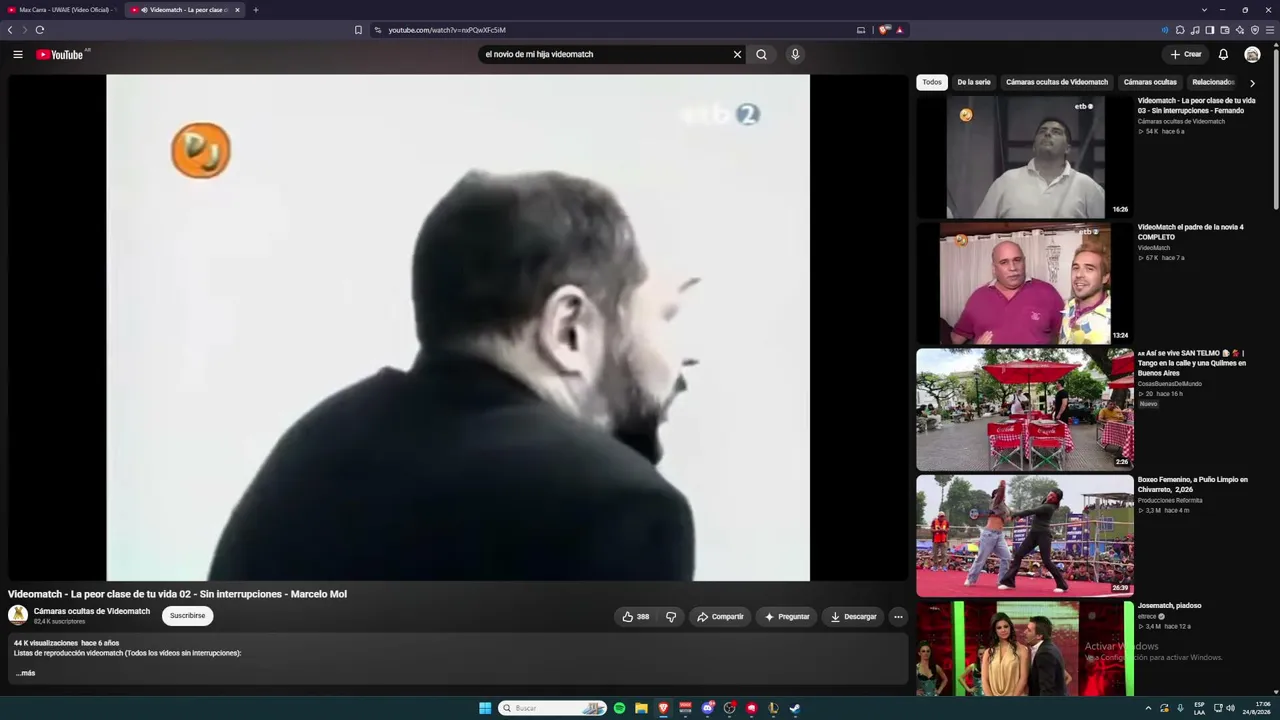Open Discord from the taskbar
Image resolution: width=1280 pixels, height=720 pixels.
pos(708,708)
